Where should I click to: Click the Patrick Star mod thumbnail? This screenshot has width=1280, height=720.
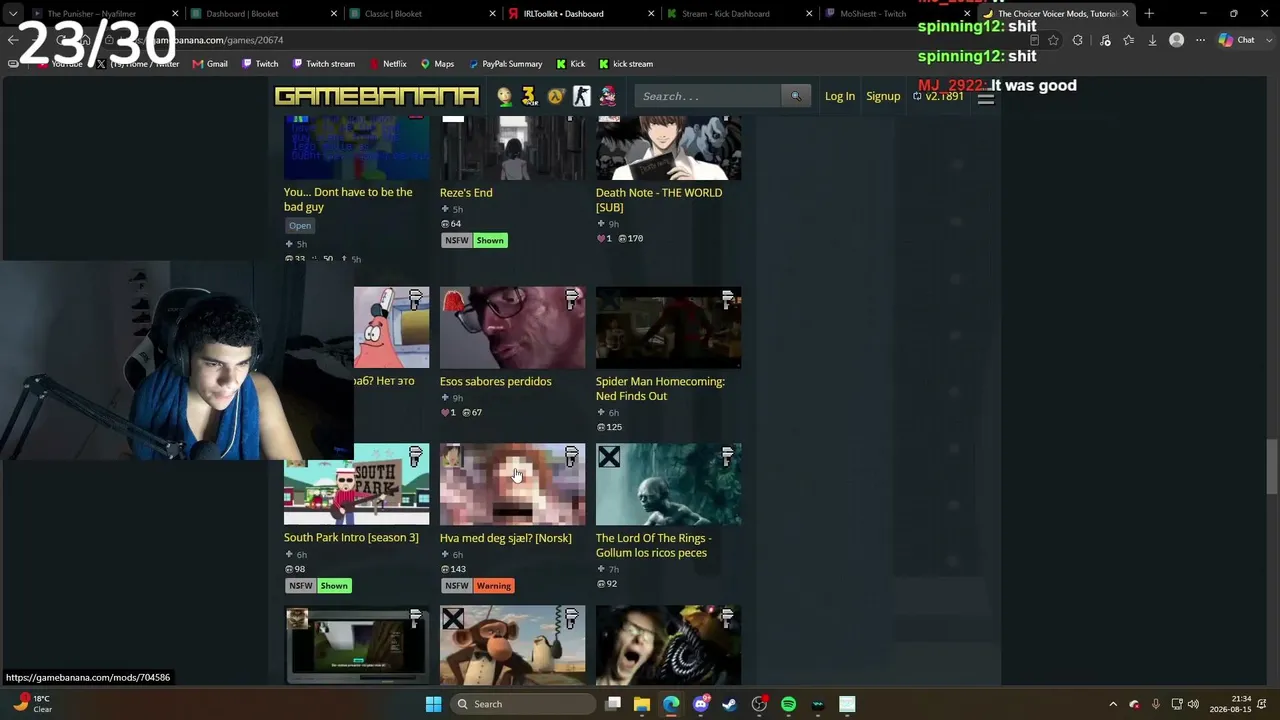point(391,328)
